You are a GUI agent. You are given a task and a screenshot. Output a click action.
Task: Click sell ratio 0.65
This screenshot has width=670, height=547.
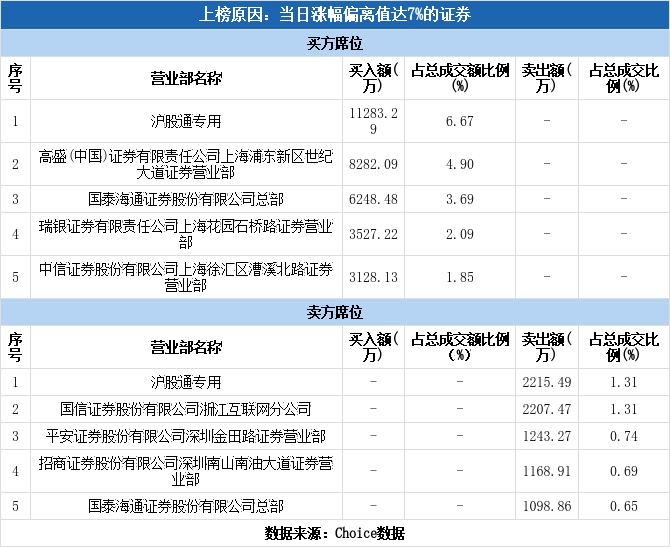pyautogui.click(x=624, y=506)
